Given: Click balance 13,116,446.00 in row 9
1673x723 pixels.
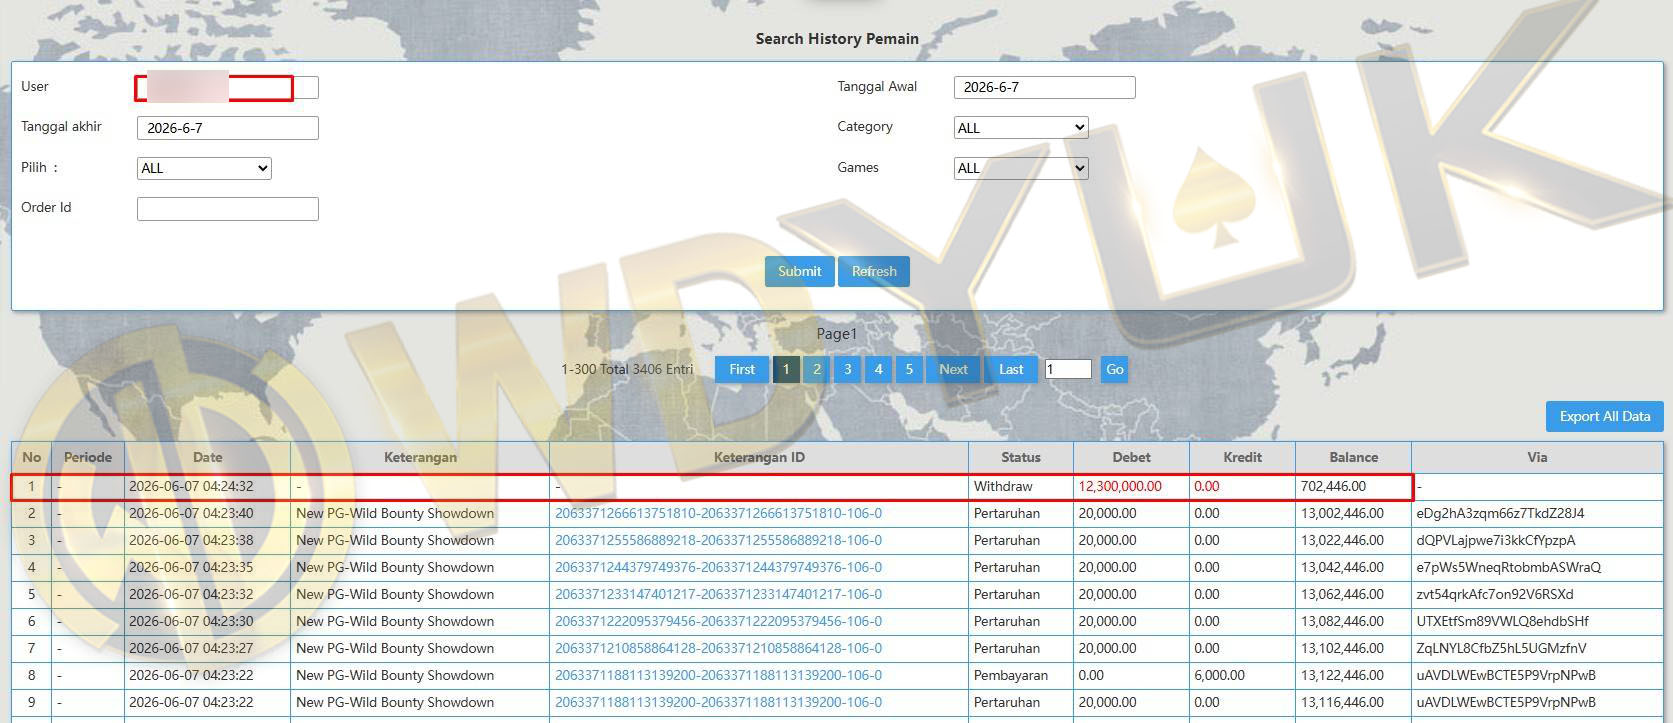Looking at the screenshot, I should click(1342, 702).
